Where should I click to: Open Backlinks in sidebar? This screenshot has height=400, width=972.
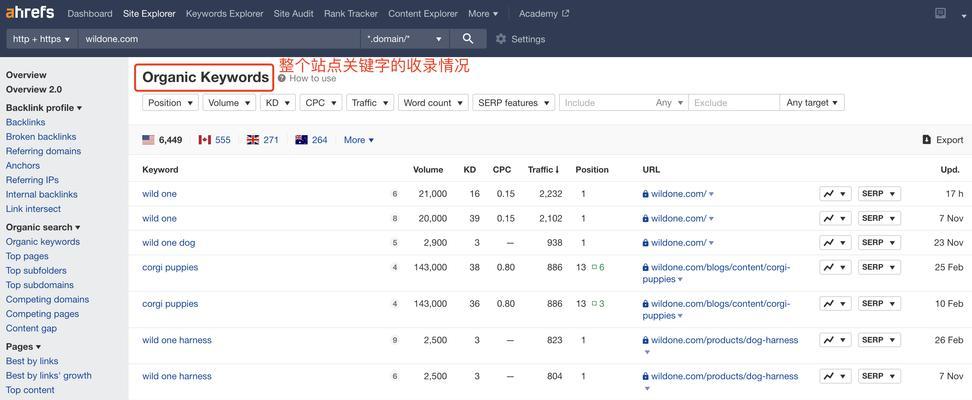click(25, 122)
